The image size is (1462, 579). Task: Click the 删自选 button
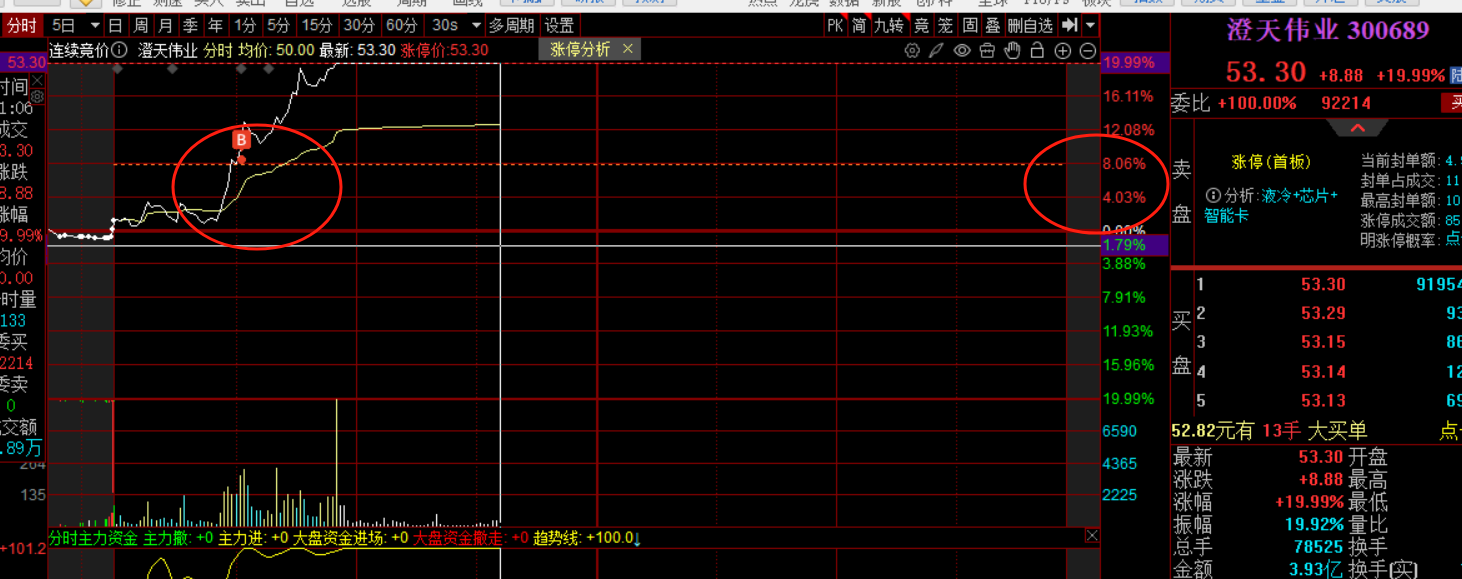tap(1029, 25)
